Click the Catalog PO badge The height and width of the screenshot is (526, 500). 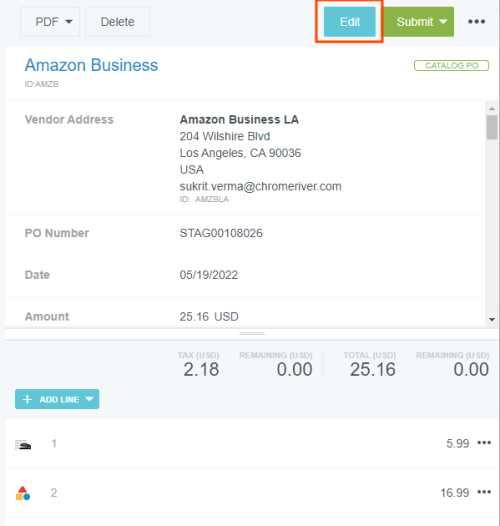click(451, 66)
